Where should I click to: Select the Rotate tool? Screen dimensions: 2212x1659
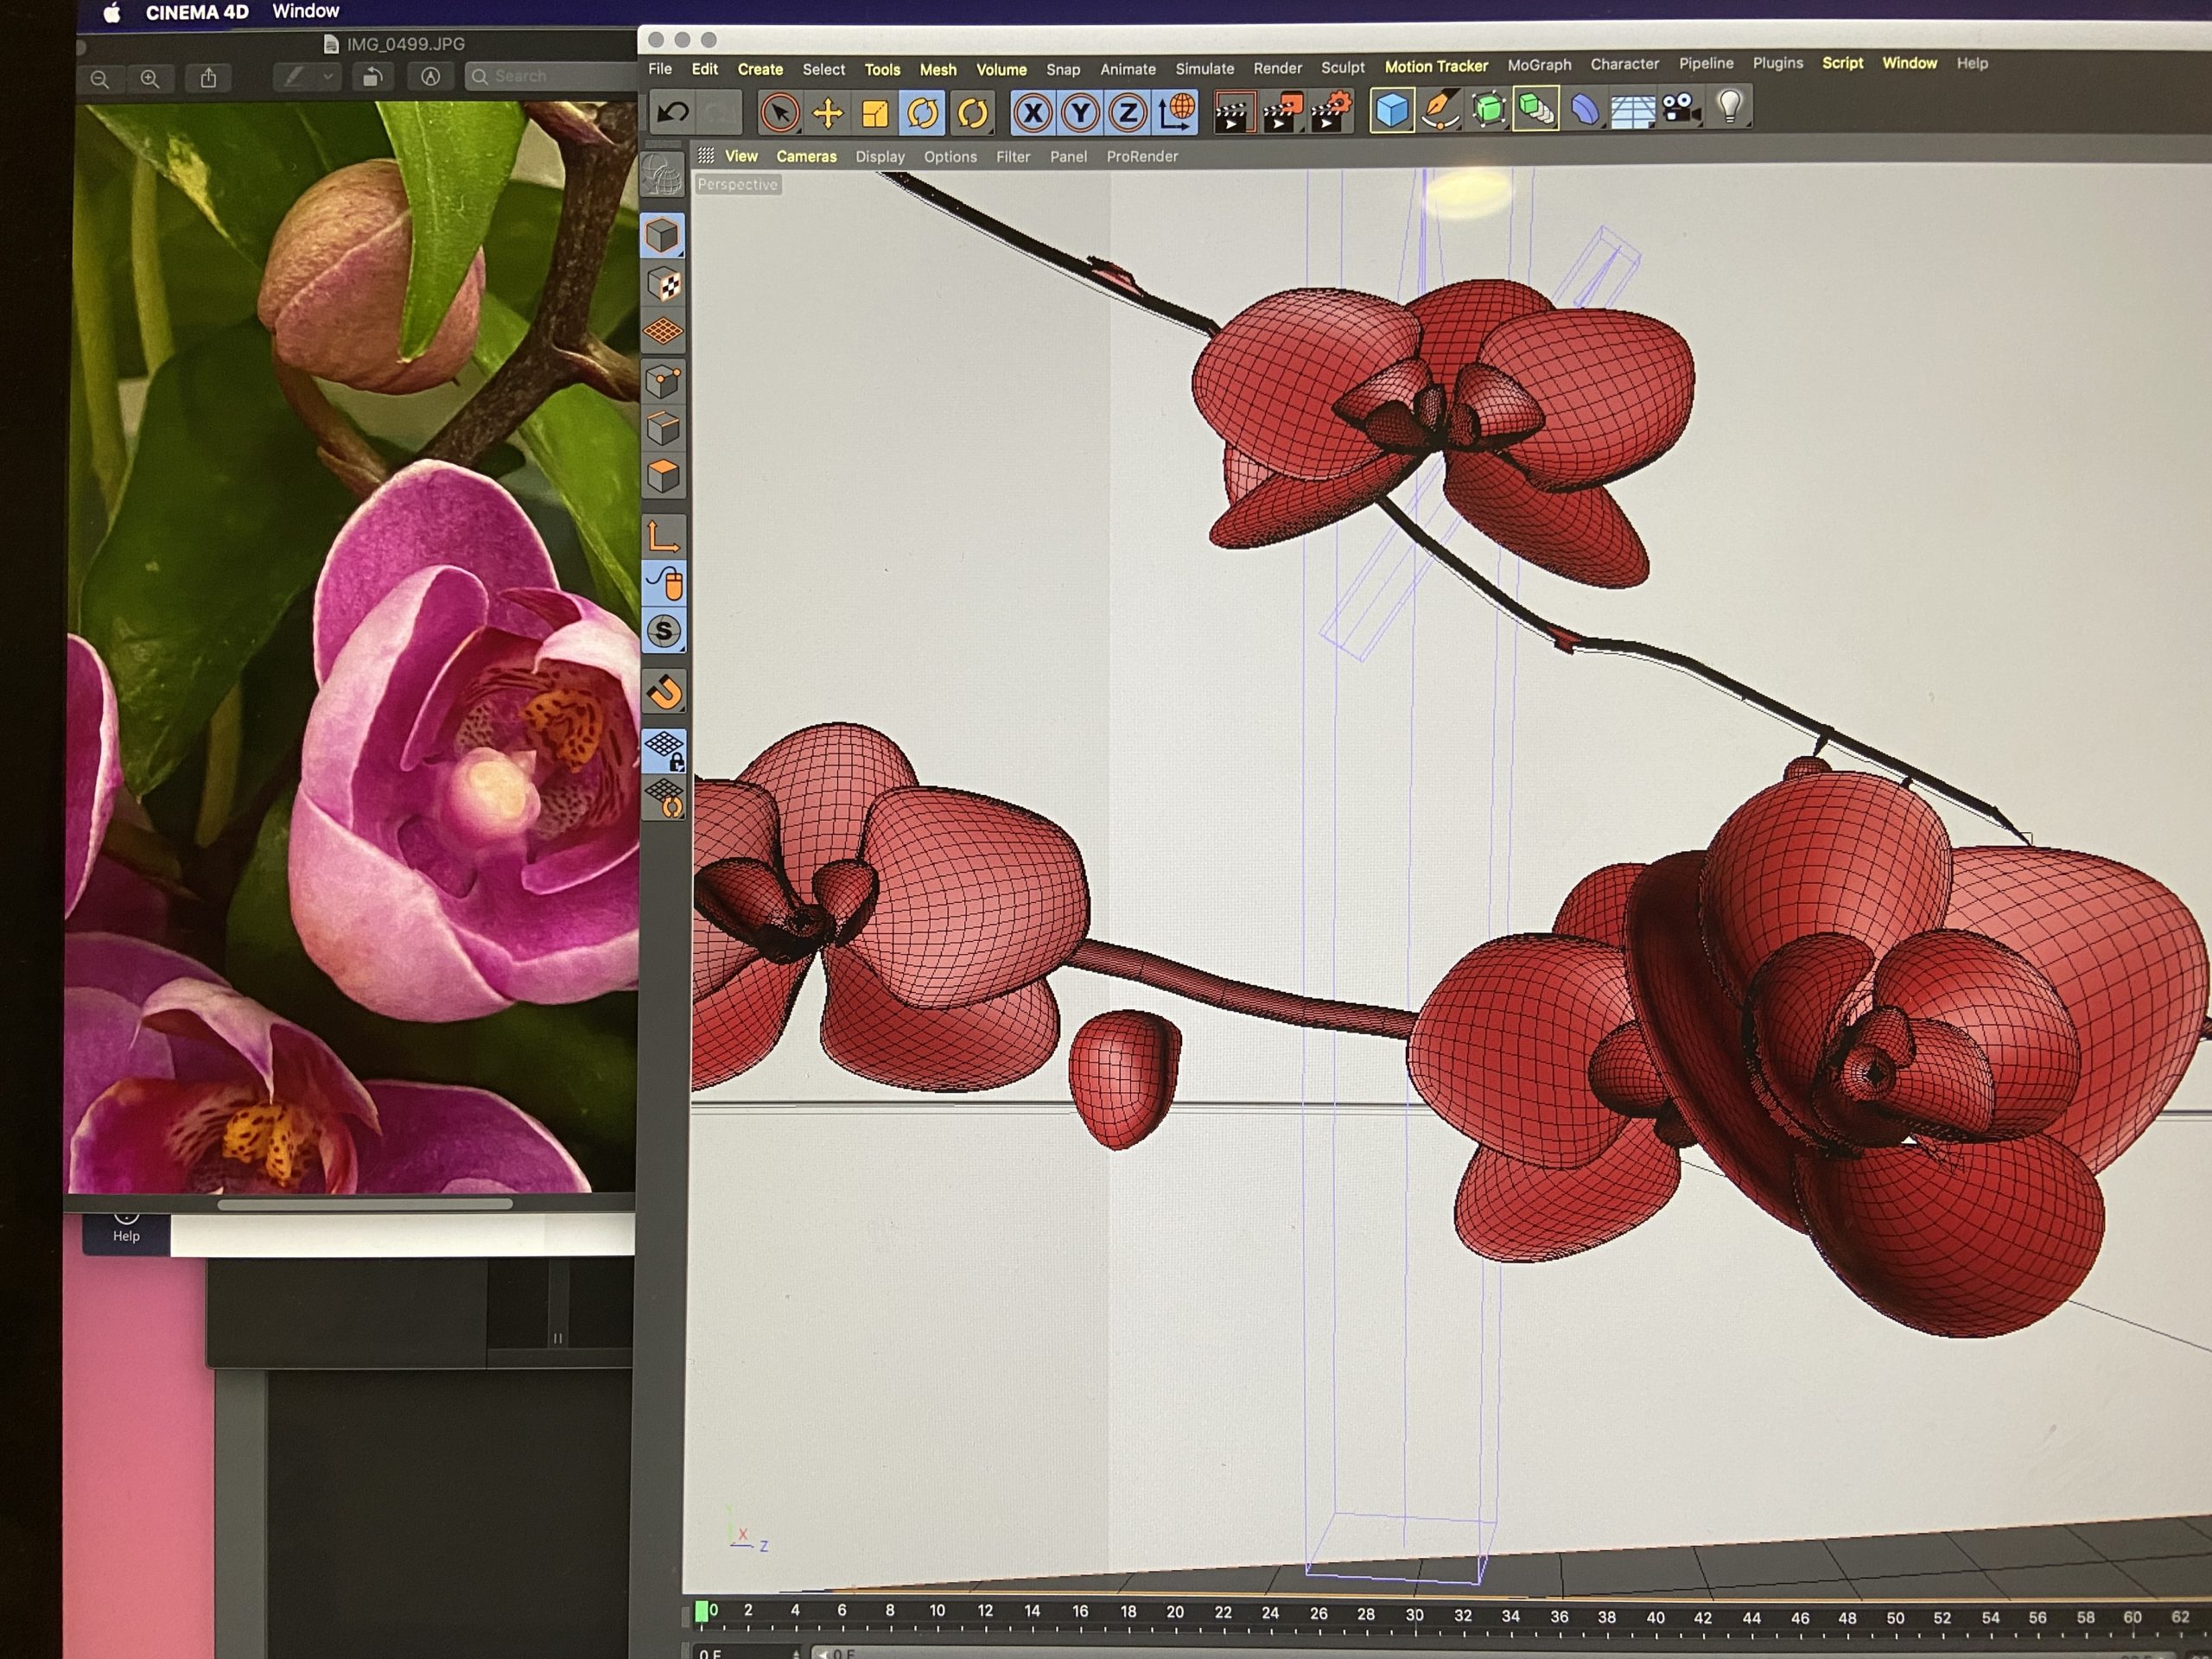click(922, 113)
